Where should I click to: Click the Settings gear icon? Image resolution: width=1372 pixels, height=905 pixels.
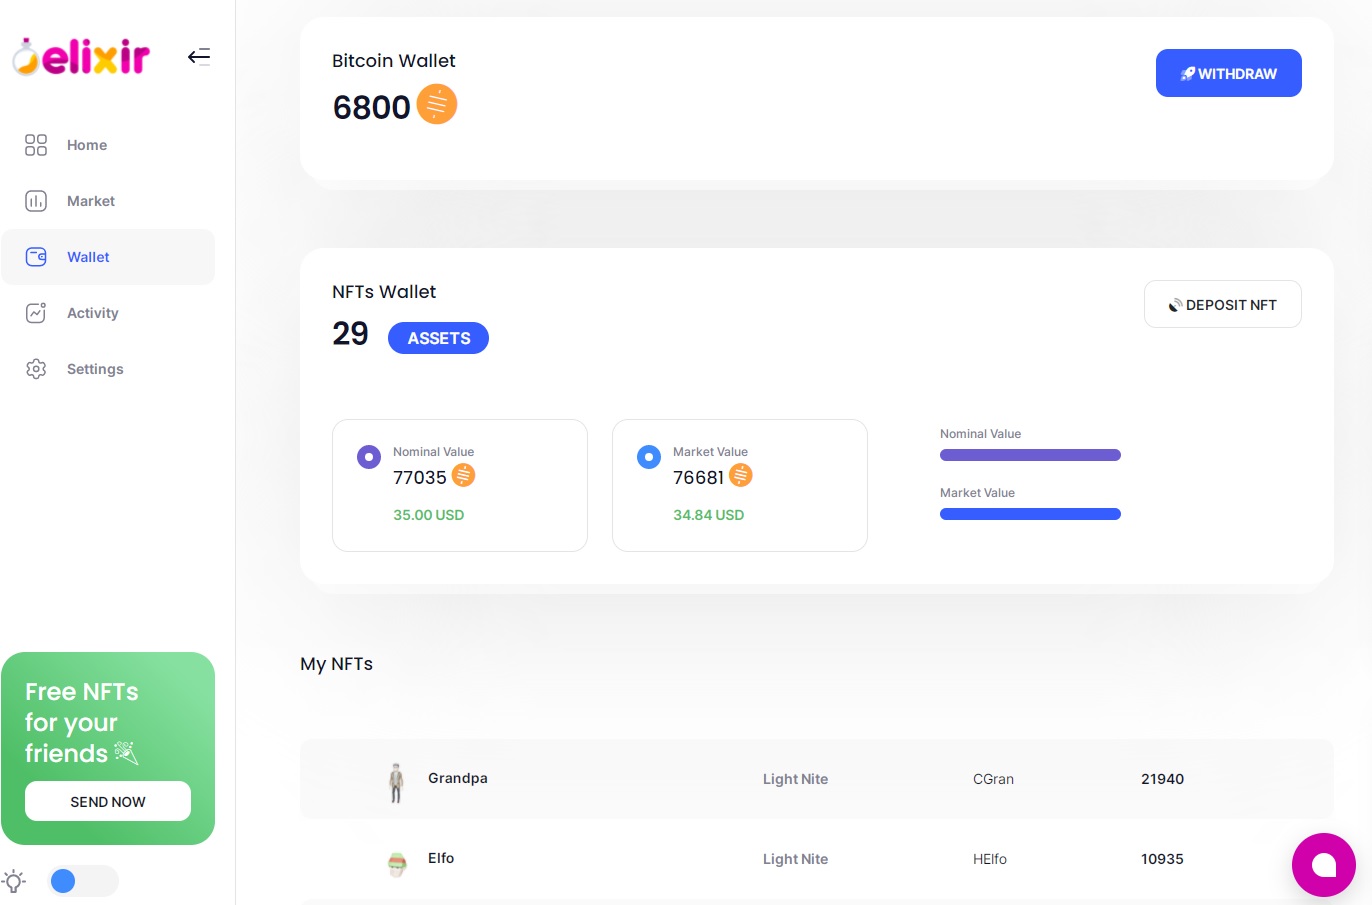(36, 369)
